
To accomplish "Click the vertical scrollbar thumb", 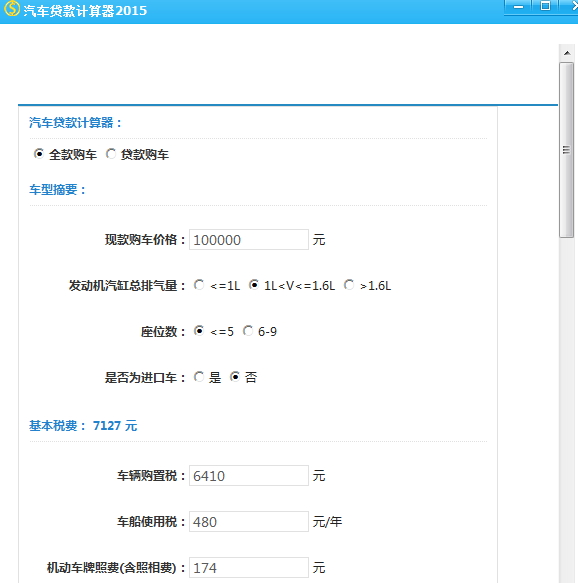I will pos(566,150).
